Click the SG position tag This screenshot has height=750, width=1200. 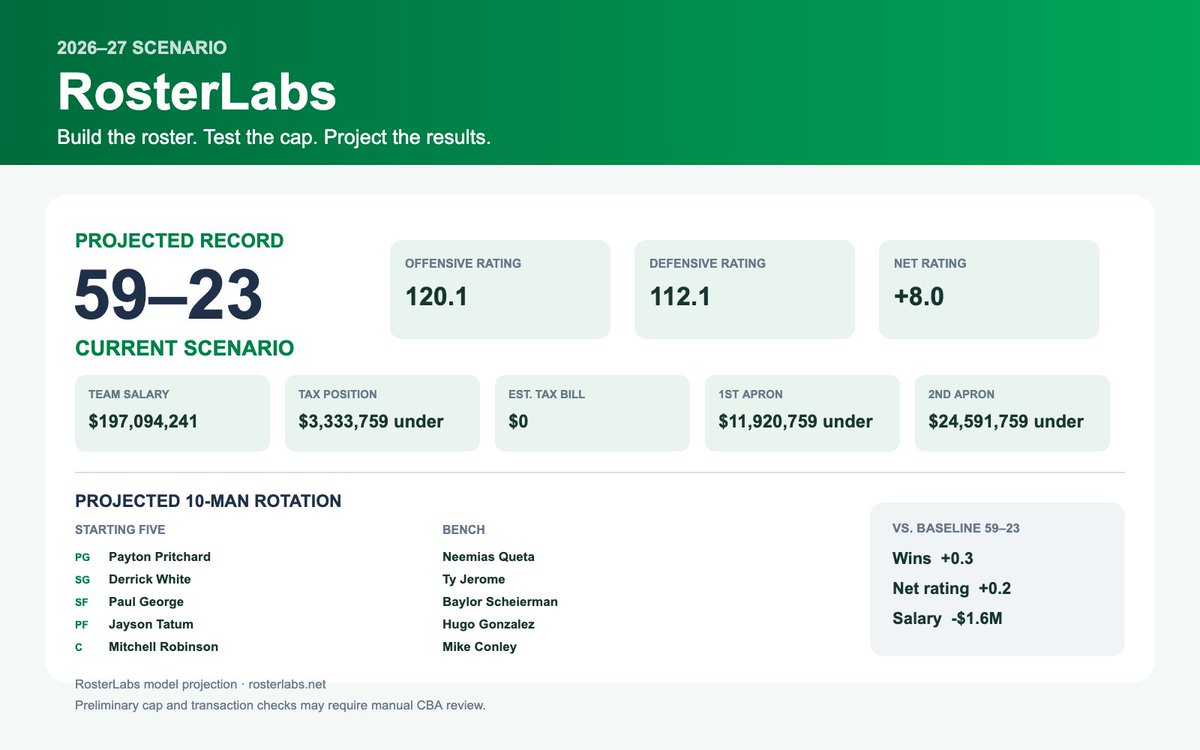point(83,580)
